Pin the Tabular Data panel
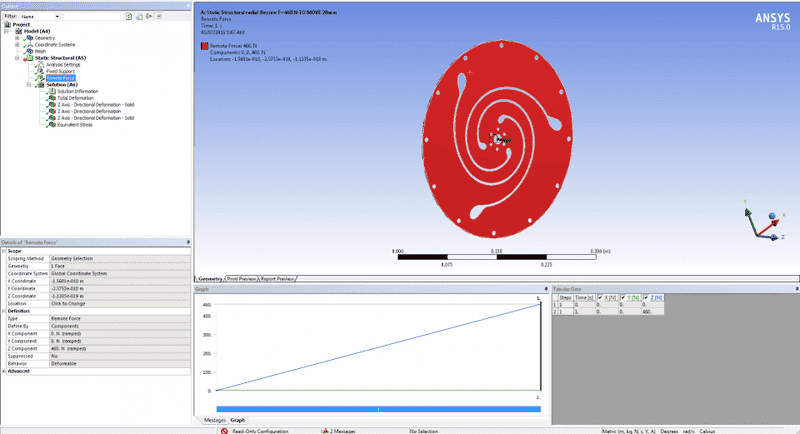The width and height of the screenshot is (800, 434). tap(797, 289)
